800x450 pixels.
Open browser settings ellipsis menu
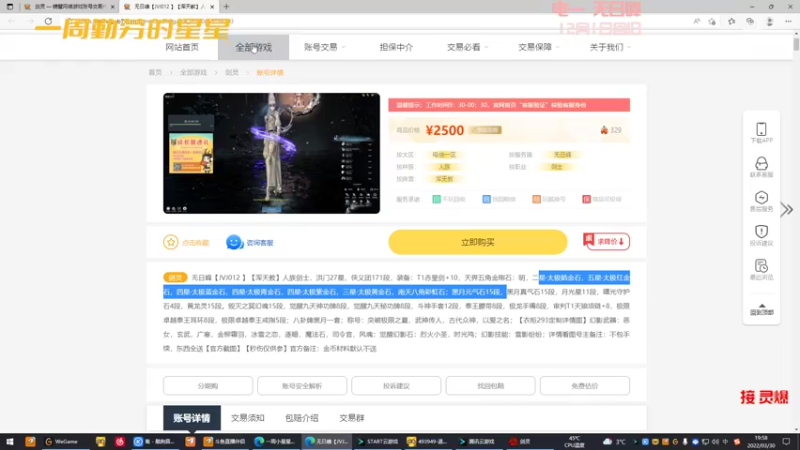788,21
